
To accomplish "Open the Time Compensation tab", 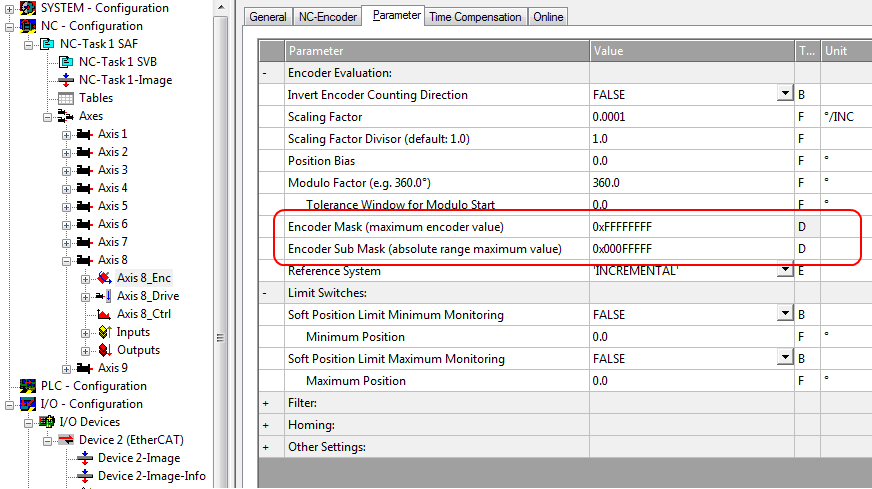I will pyautogui.click(x=475, y=17).
